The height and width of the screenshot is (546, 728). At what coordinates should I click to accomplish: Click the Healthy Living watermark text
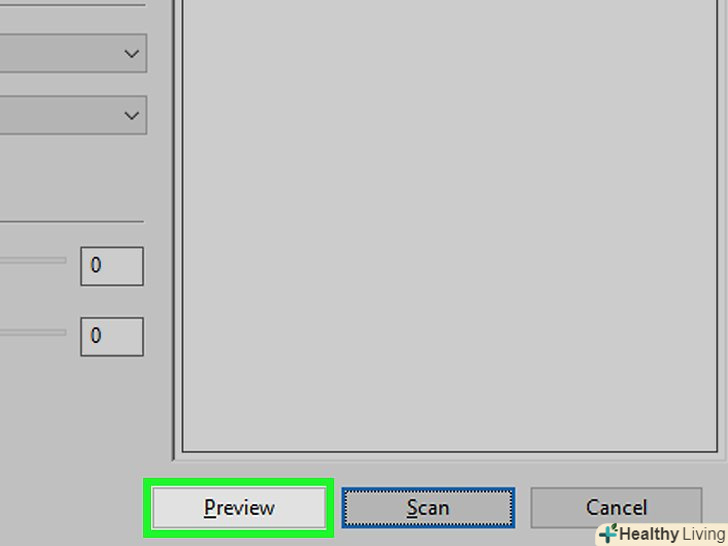[x=672, y=534]
